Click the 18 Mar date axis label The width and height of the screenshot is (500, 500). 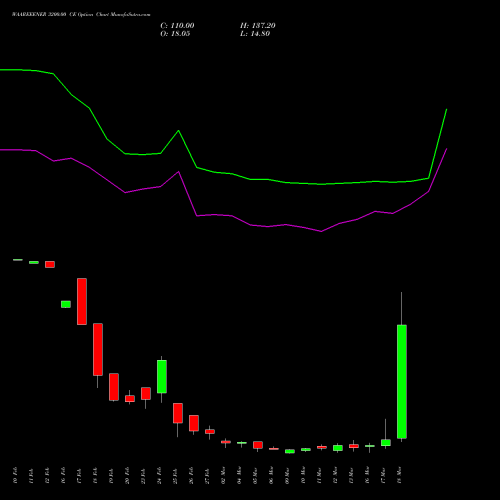click(x=399, y=475)
